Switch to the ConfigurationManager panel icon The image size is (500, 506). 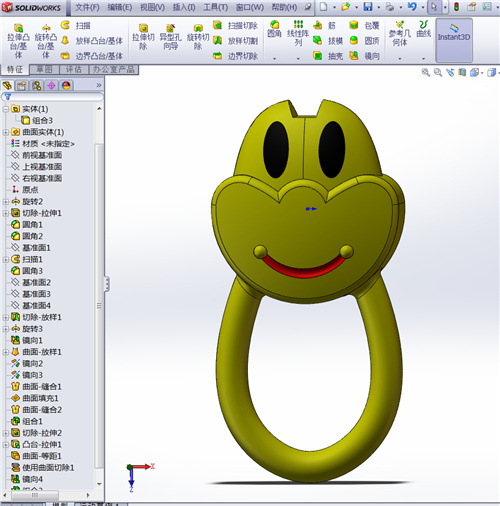[x=37, y=86]
